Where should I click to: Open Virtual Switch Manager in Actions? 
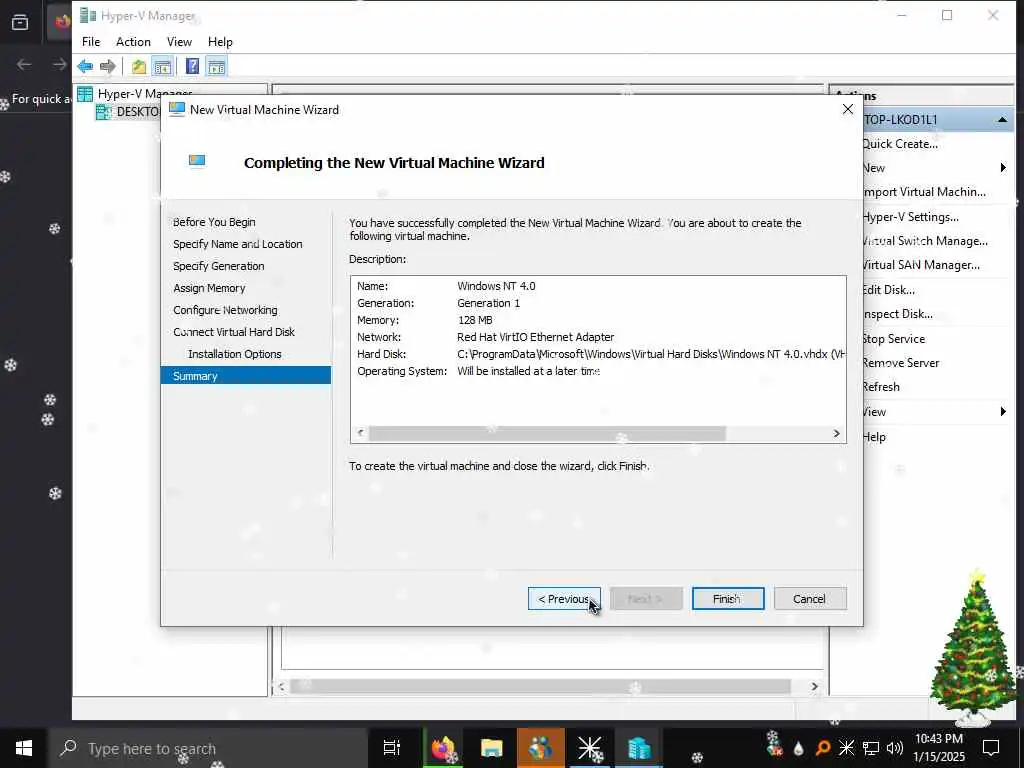pyautogui.click(x=925, y=241)
